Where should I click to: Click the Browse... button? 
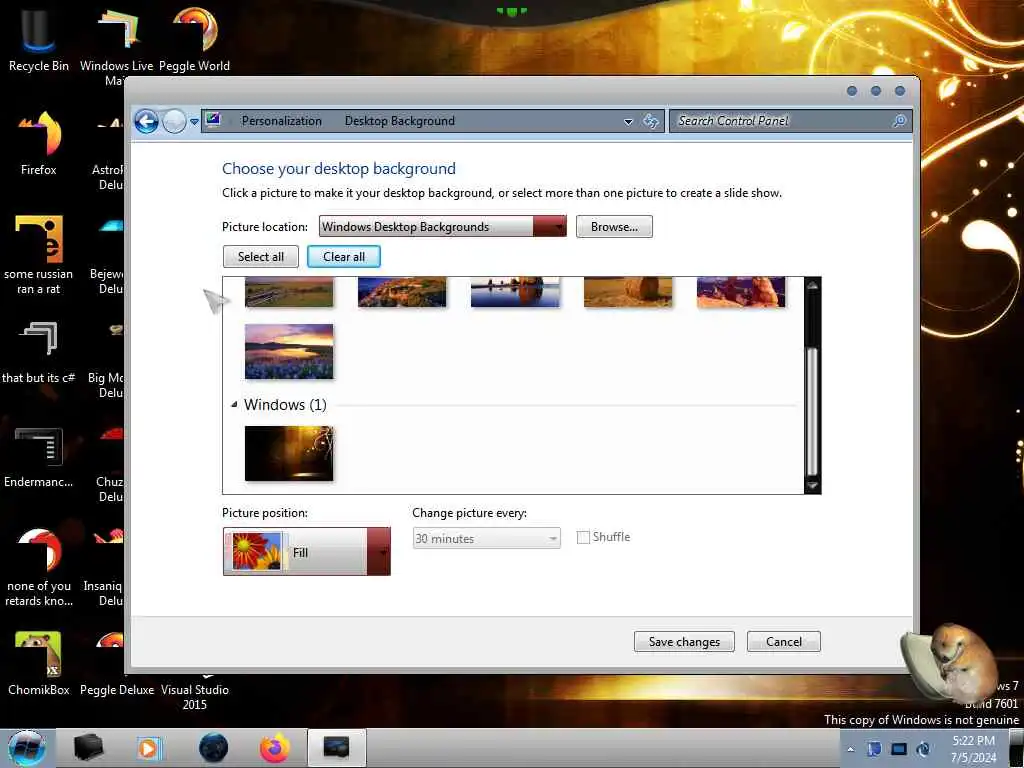[x=614, y=227]
